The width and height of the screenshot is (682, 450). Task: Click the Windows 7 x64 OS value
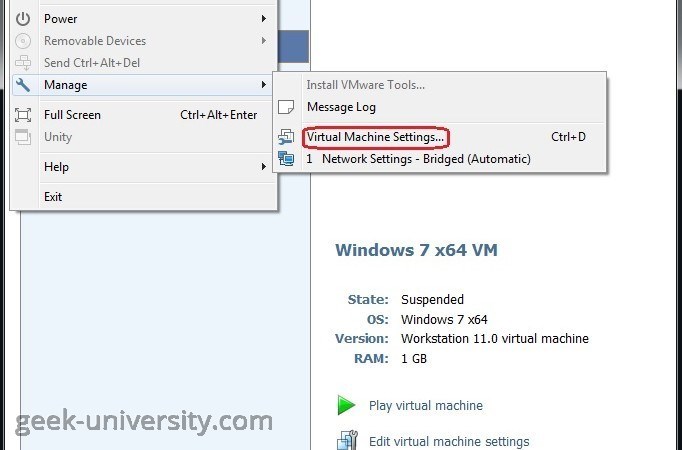coord(444,320)
